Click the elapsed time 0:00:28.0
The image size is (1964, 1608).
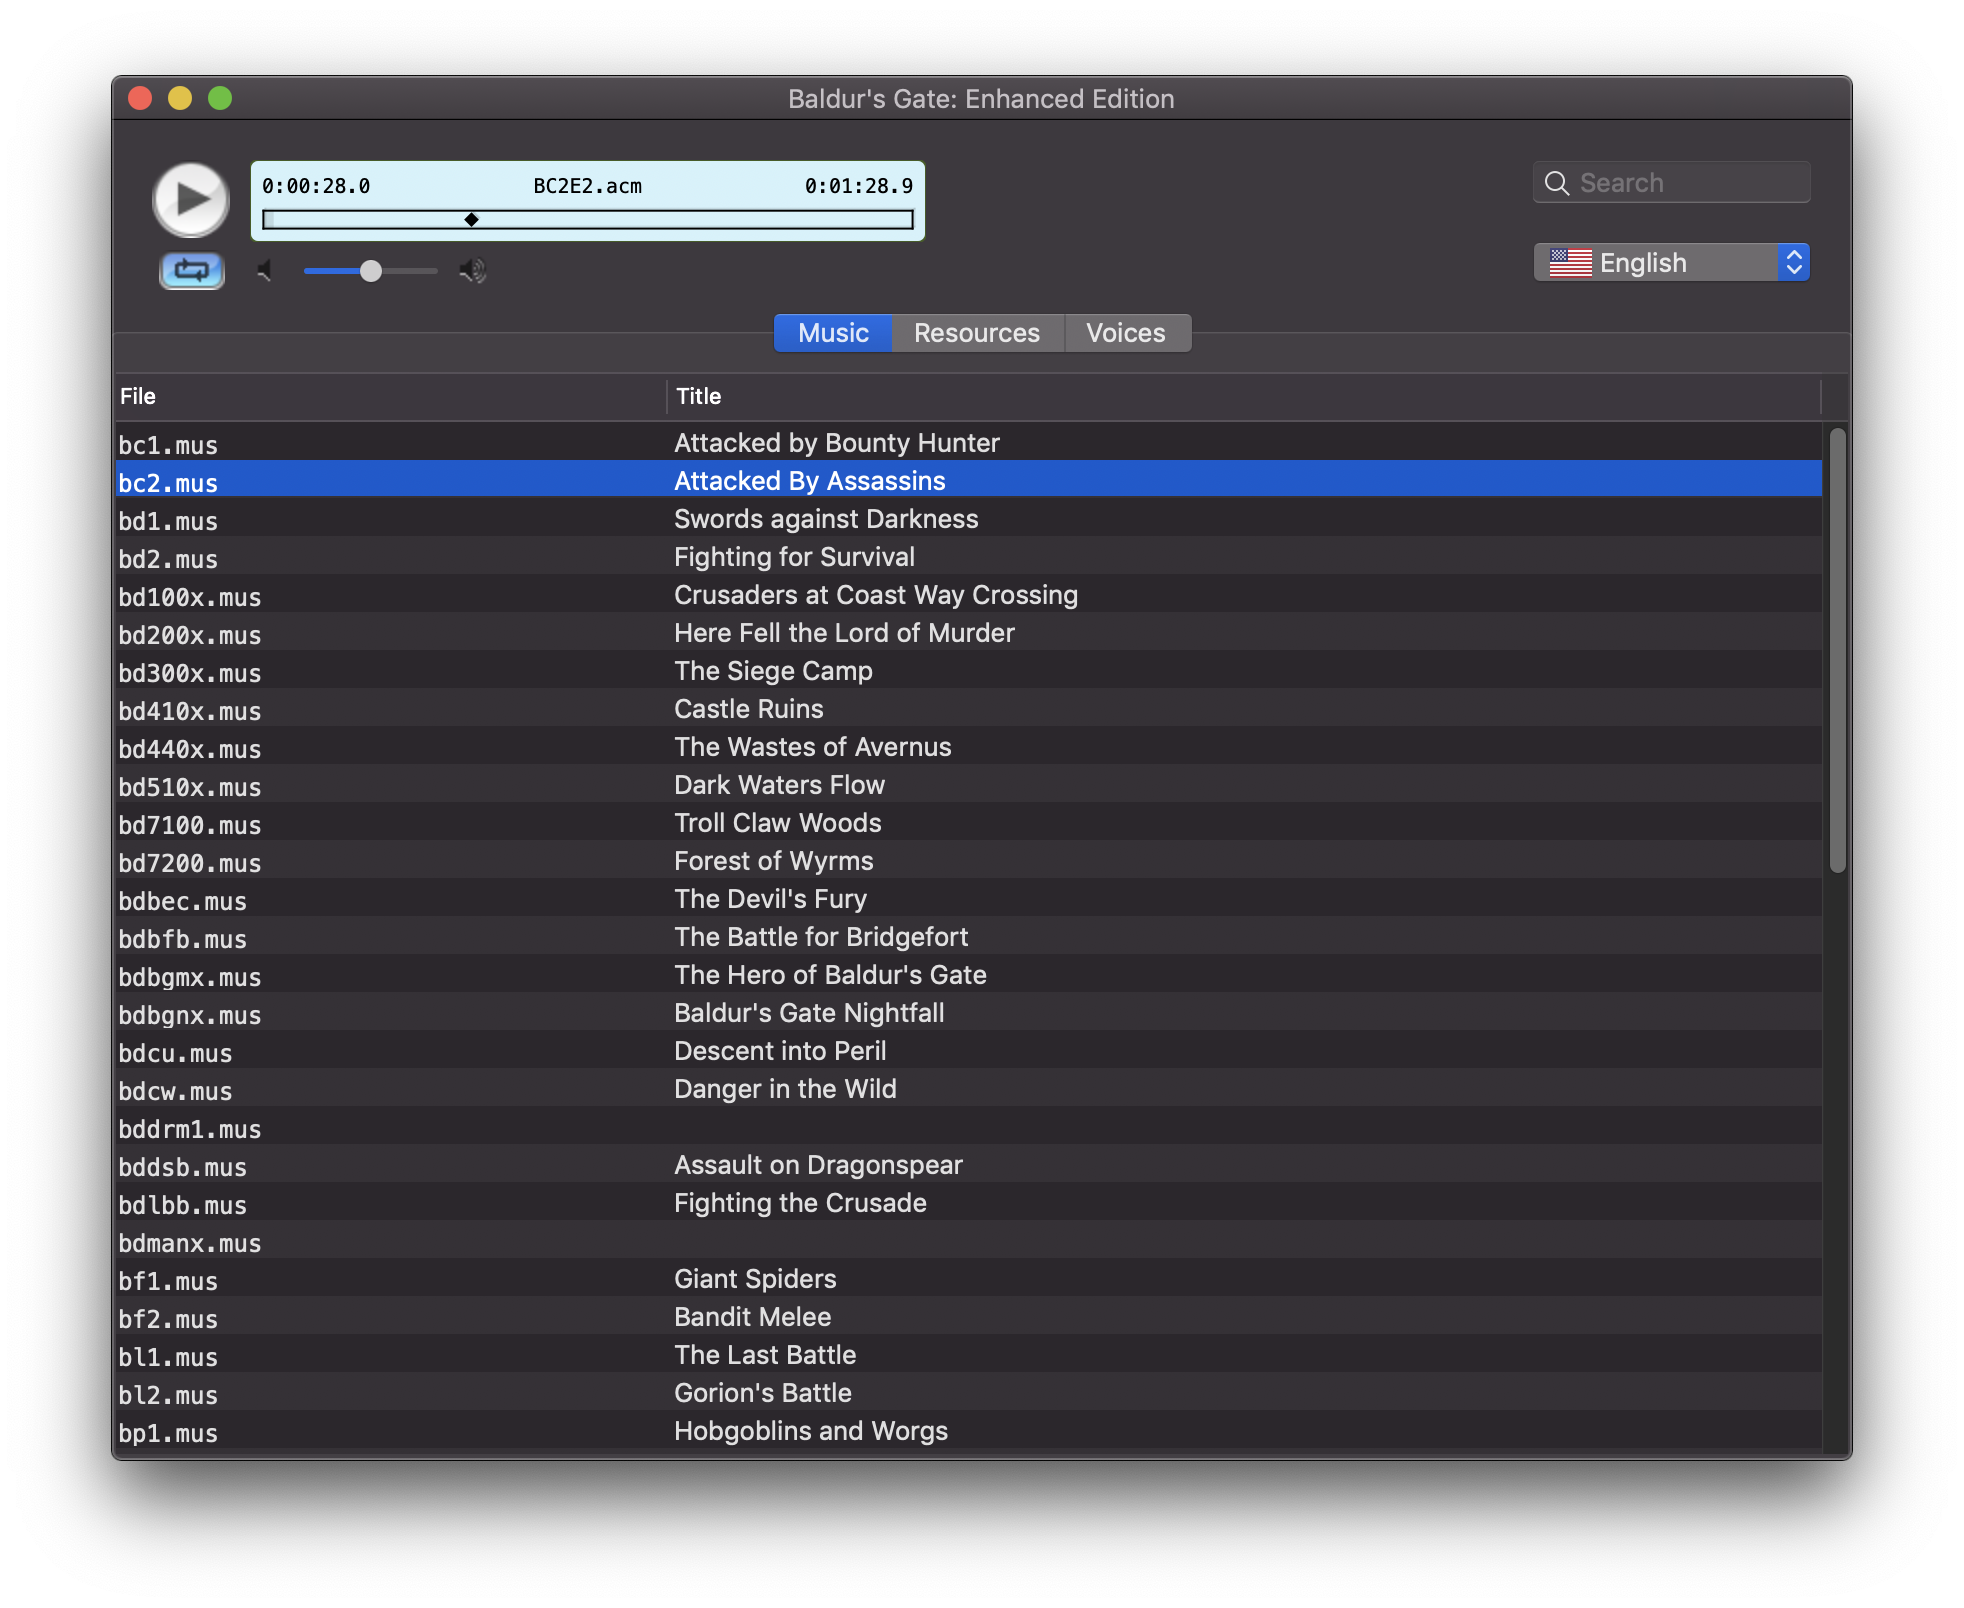(x=316, y=186)
